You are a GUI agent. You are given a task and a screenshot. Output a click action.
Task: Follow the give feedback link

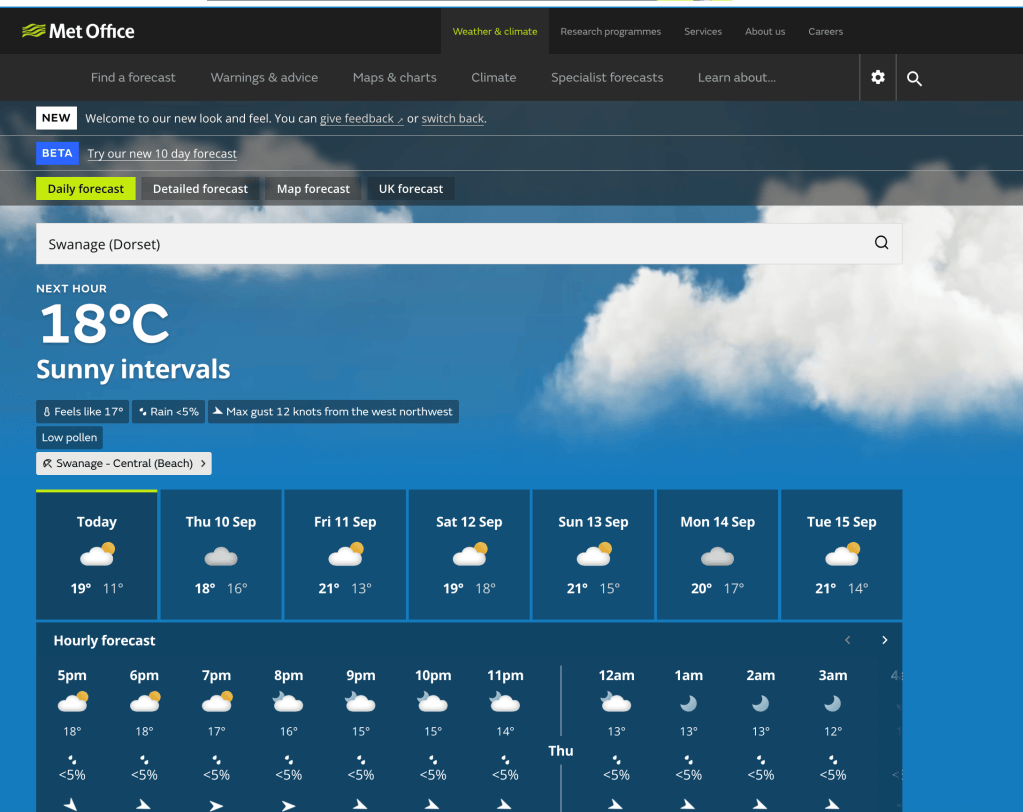pyautogui.click(x=361, y=119)
